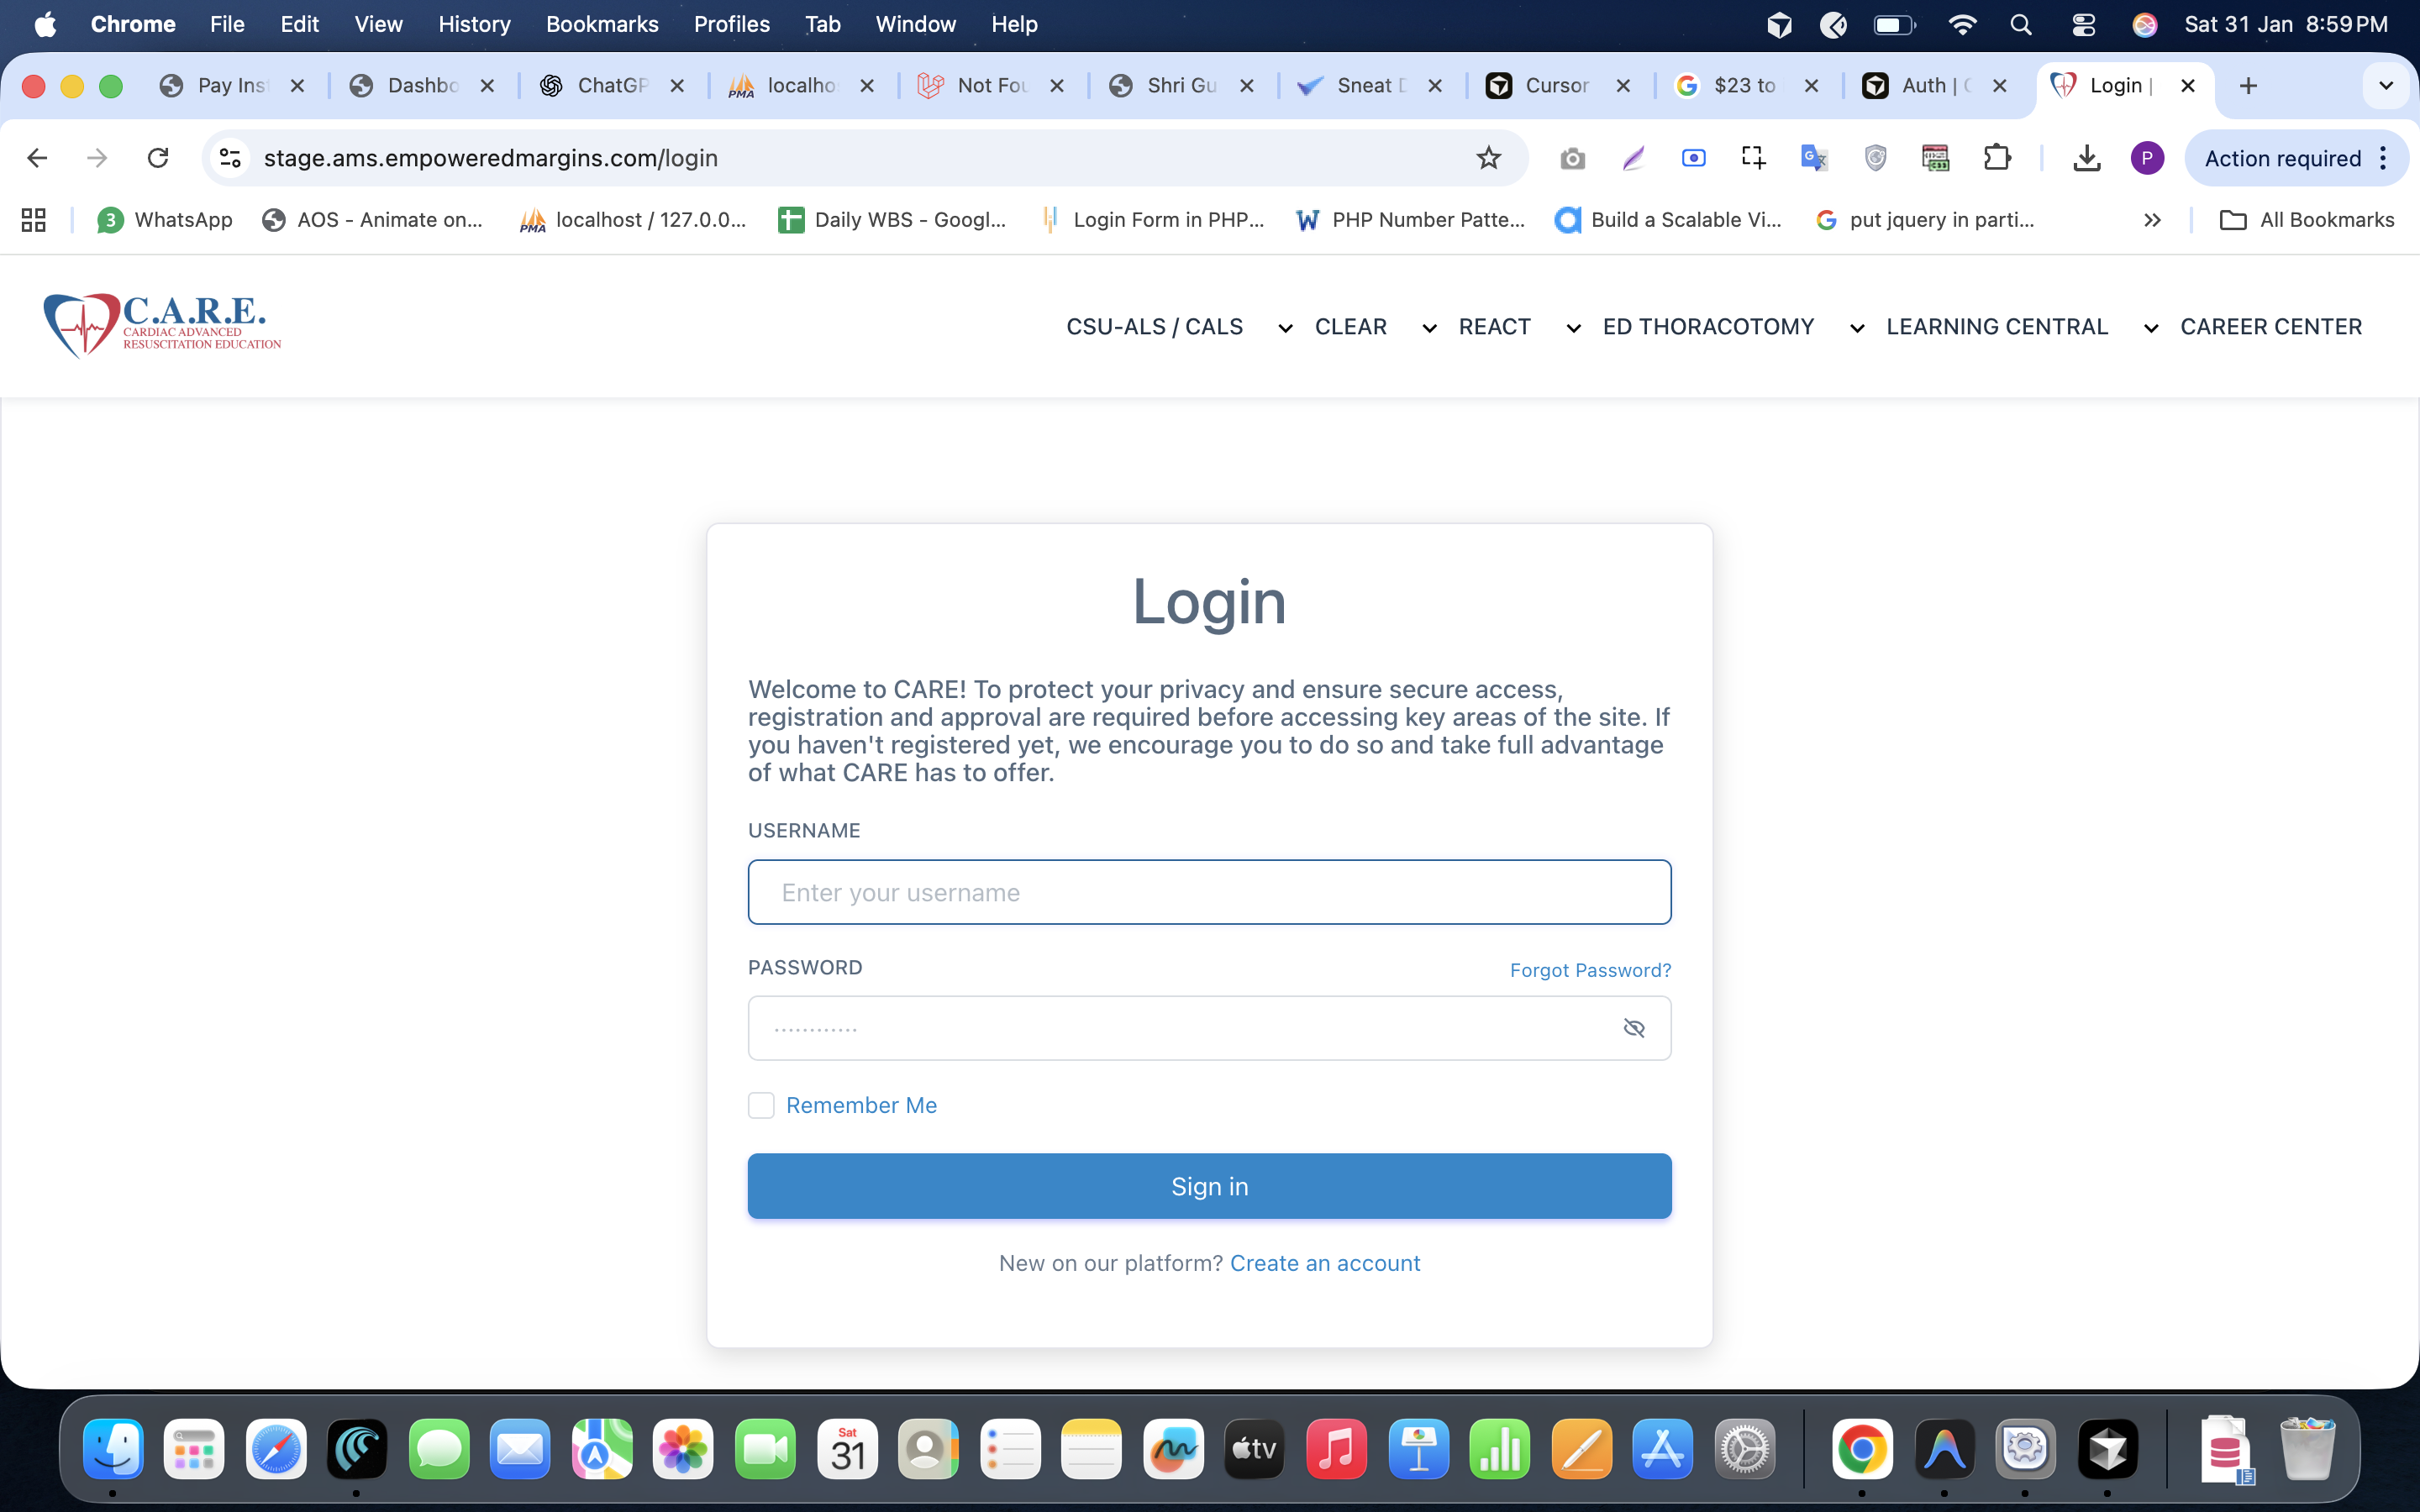Click the C.A.R.E. logo
Image resolution: width=2420 pixels, height=1512 pixels.
pyautogui.click(x=162, y=325)
